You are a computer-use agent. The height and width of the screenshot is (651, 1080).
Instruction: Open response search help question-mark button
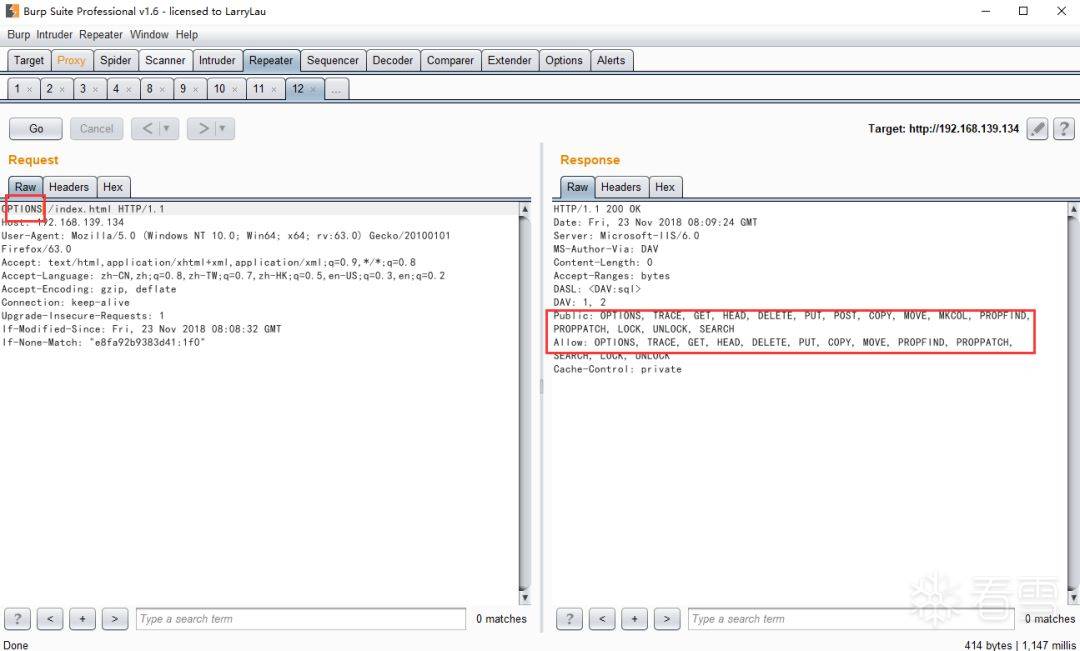click(x=569, y=619)
